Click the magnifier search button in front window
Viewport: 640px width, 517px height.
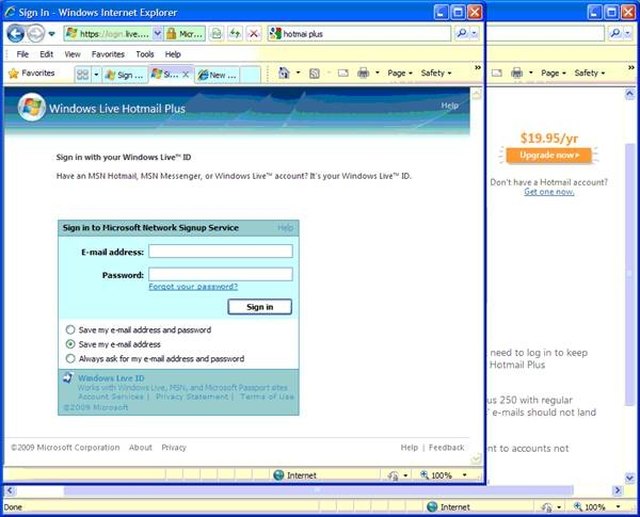tap(462, 33)
